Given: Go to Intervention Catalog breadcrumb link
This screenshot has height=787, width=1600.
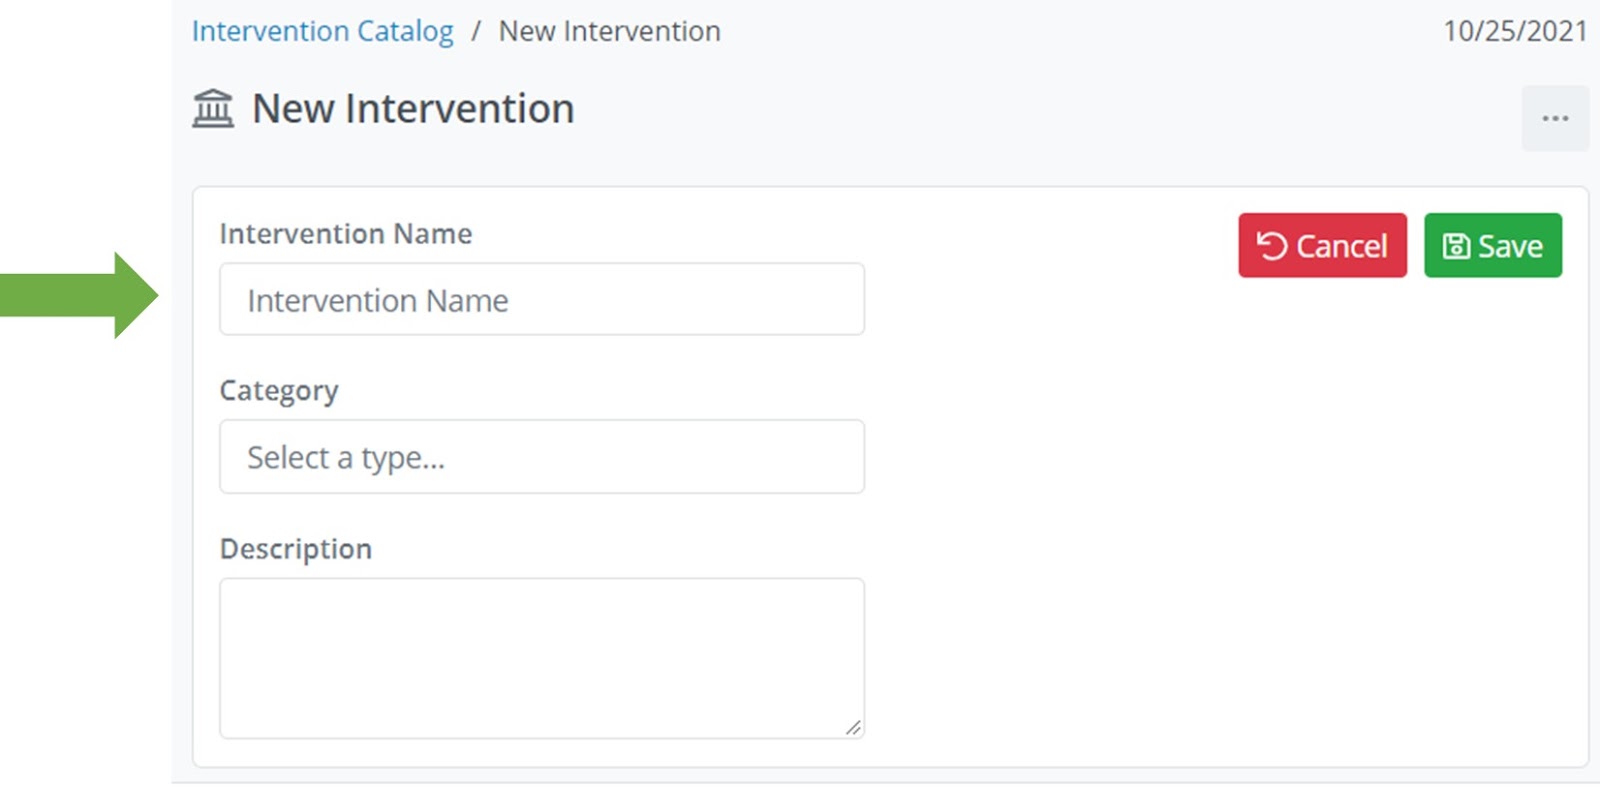Looking at the screenshot, I should tap(322, 31).
